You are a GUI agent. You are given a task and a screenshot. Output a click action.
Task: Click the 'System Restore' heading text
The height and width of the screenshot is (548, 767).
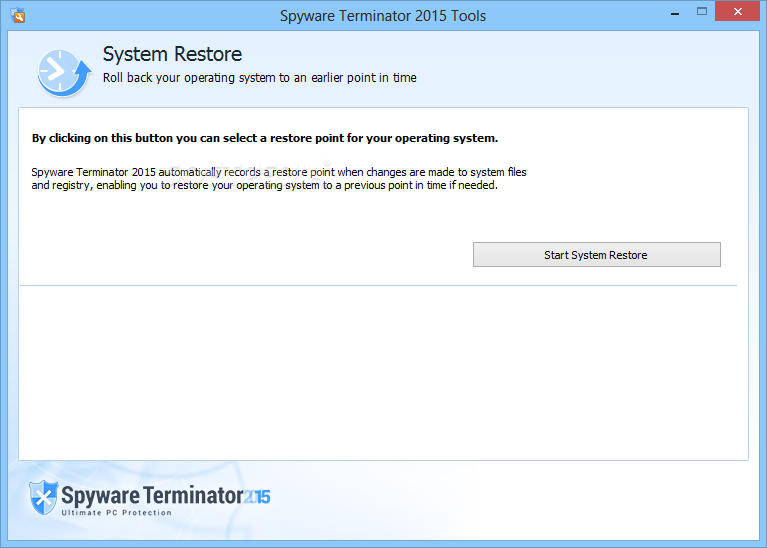172,54
